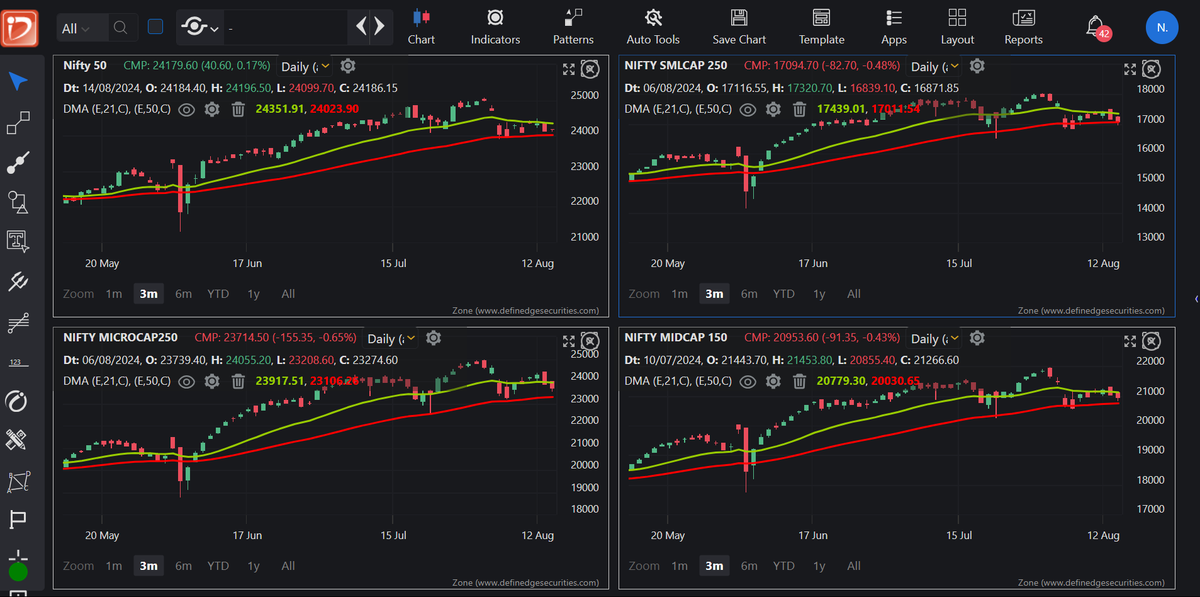Click circular crossed icon on NIFTY MIDCAP 150

coord(1152,340)
